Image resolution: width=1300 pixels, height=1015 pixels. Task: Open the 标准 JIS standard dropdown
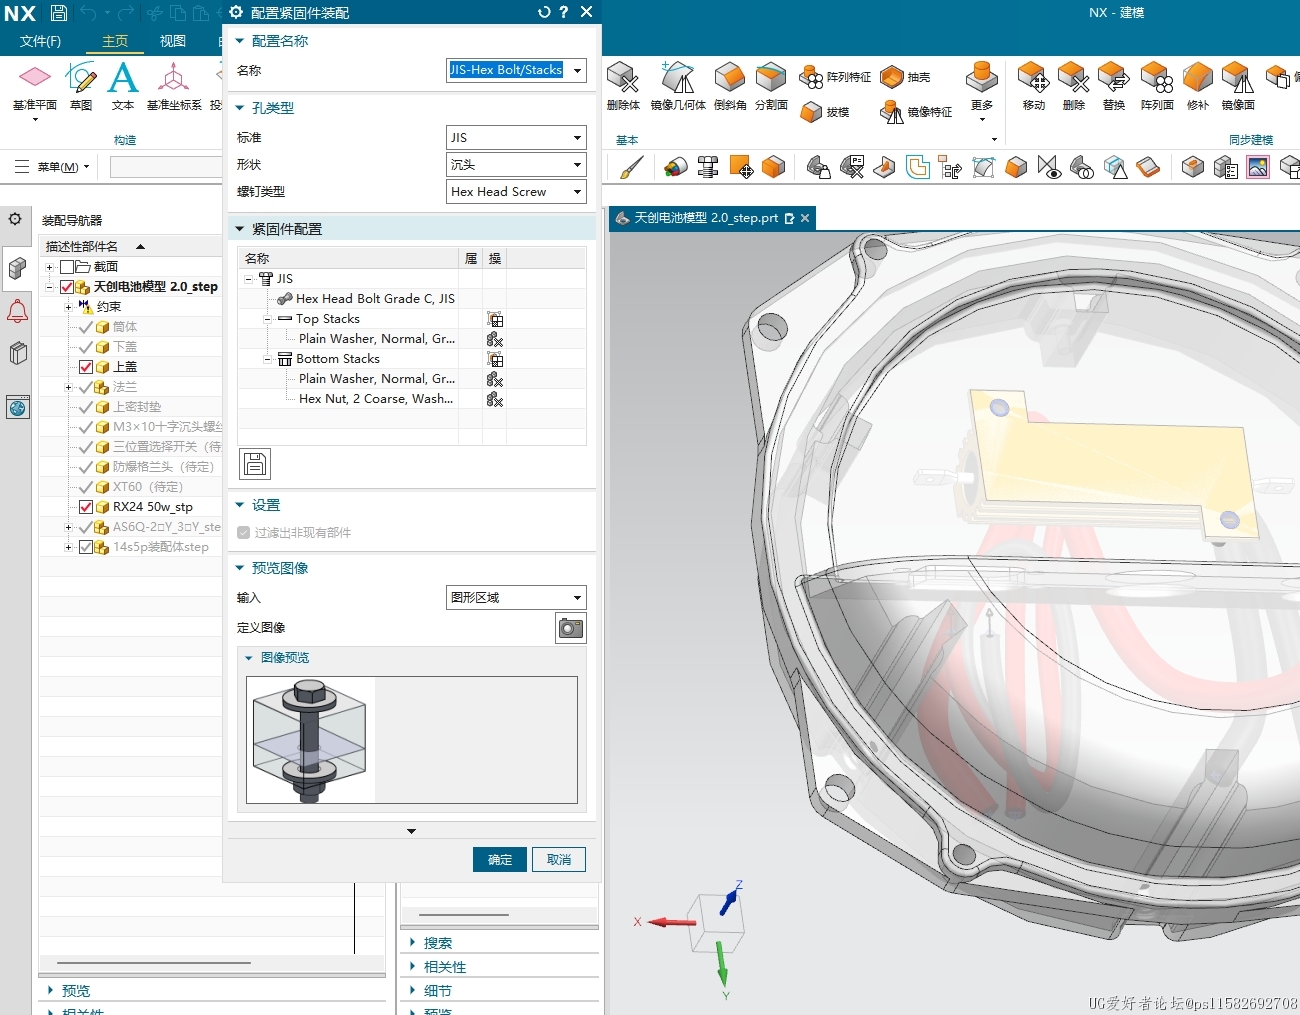point(516,138)
